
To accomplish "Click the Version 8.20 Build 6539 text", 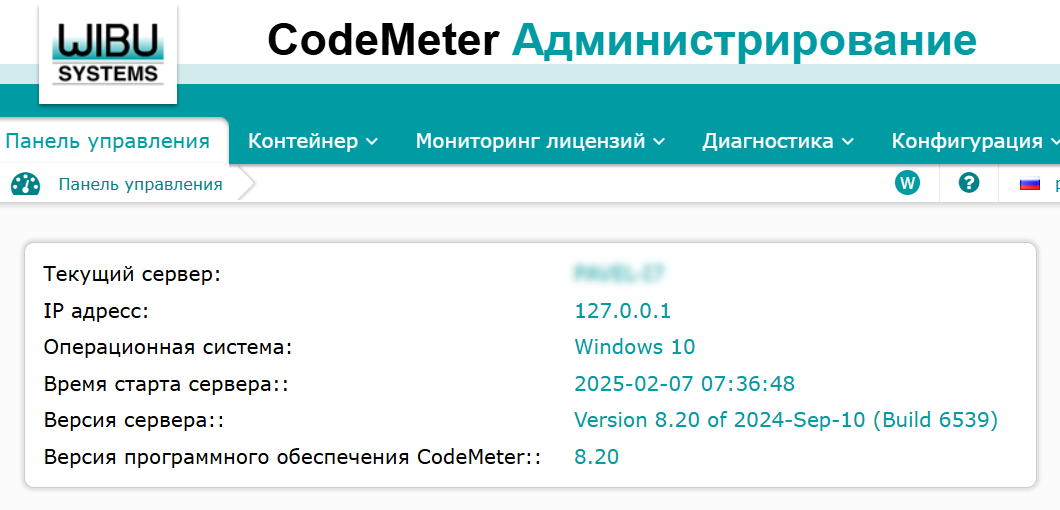I will (x=785, y=420).
